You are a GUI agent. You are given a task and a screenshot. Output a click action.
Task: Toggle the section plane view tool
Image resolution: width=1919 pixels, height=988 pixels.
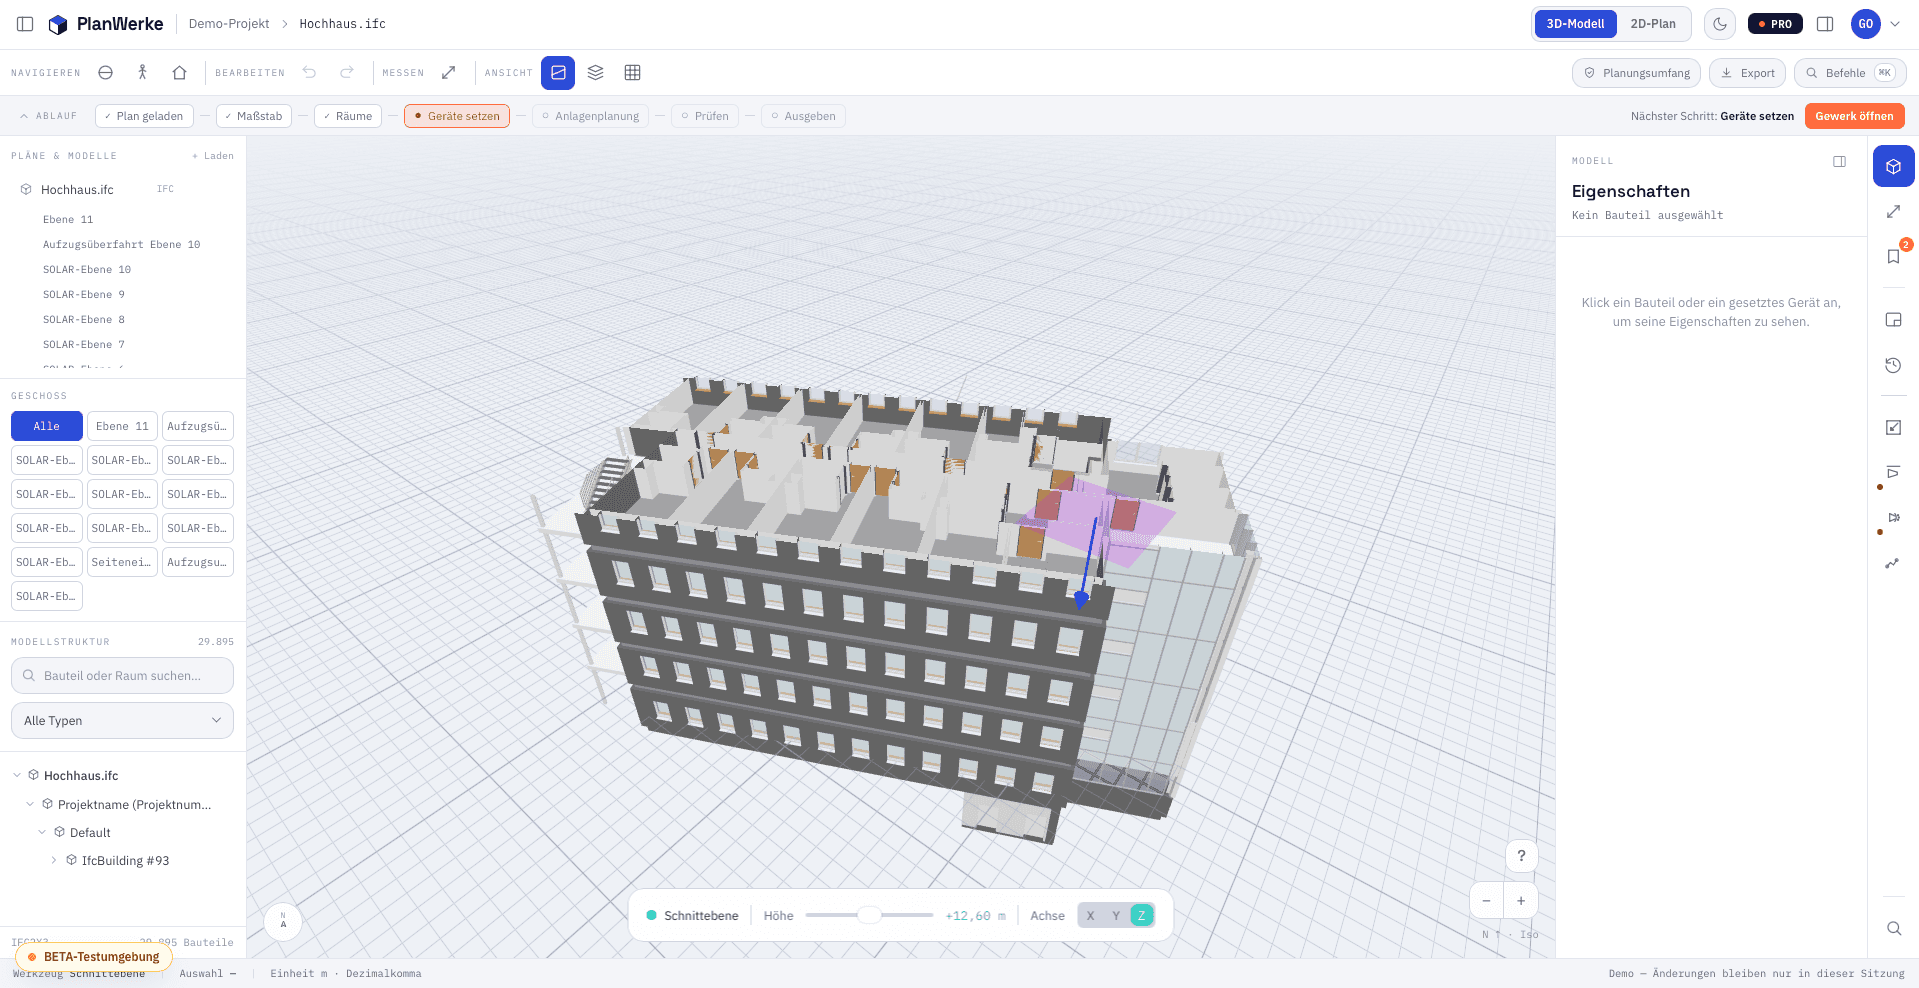[558, 73]
